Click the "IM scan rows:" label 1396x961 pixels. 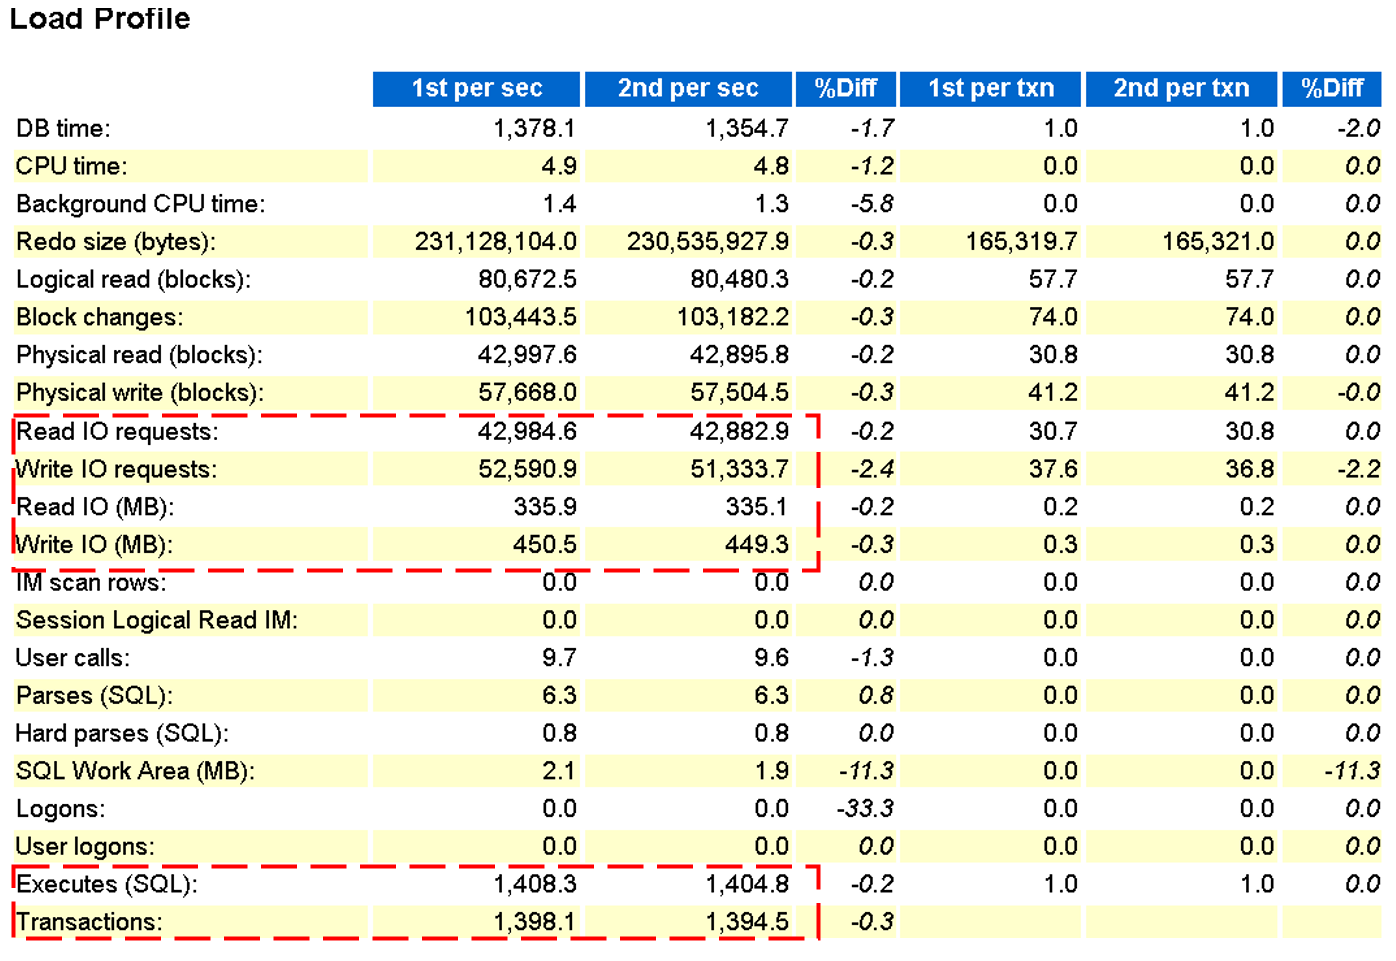coord(91,583)
